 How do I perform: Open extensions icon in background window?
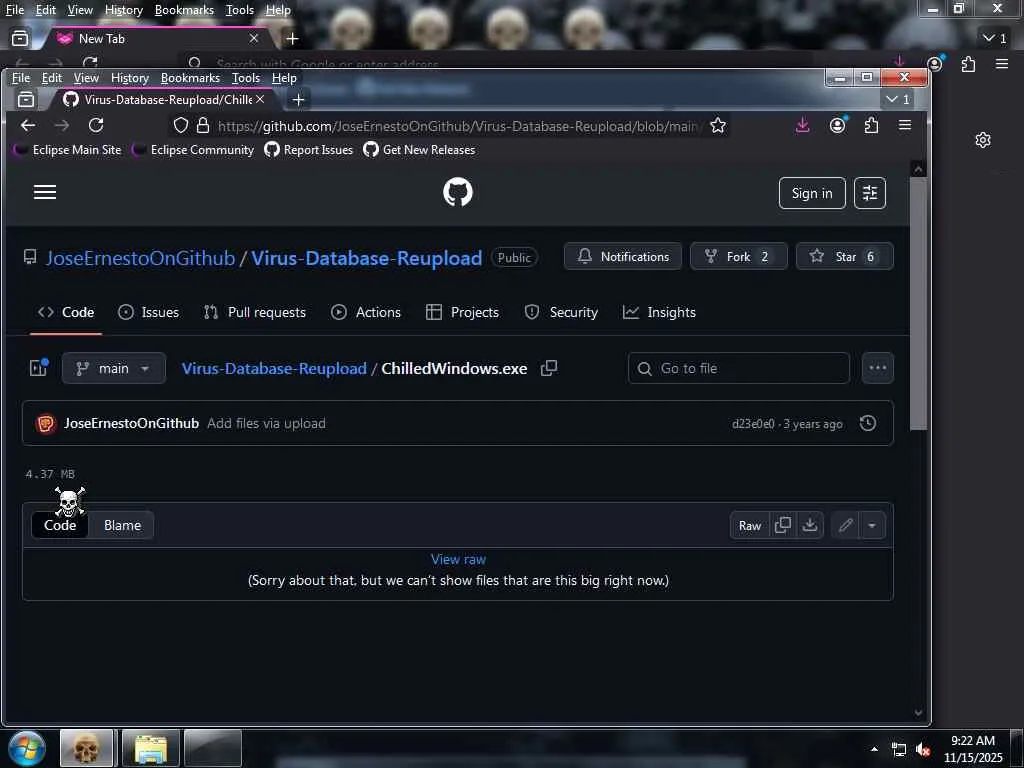tap(968, 64)
